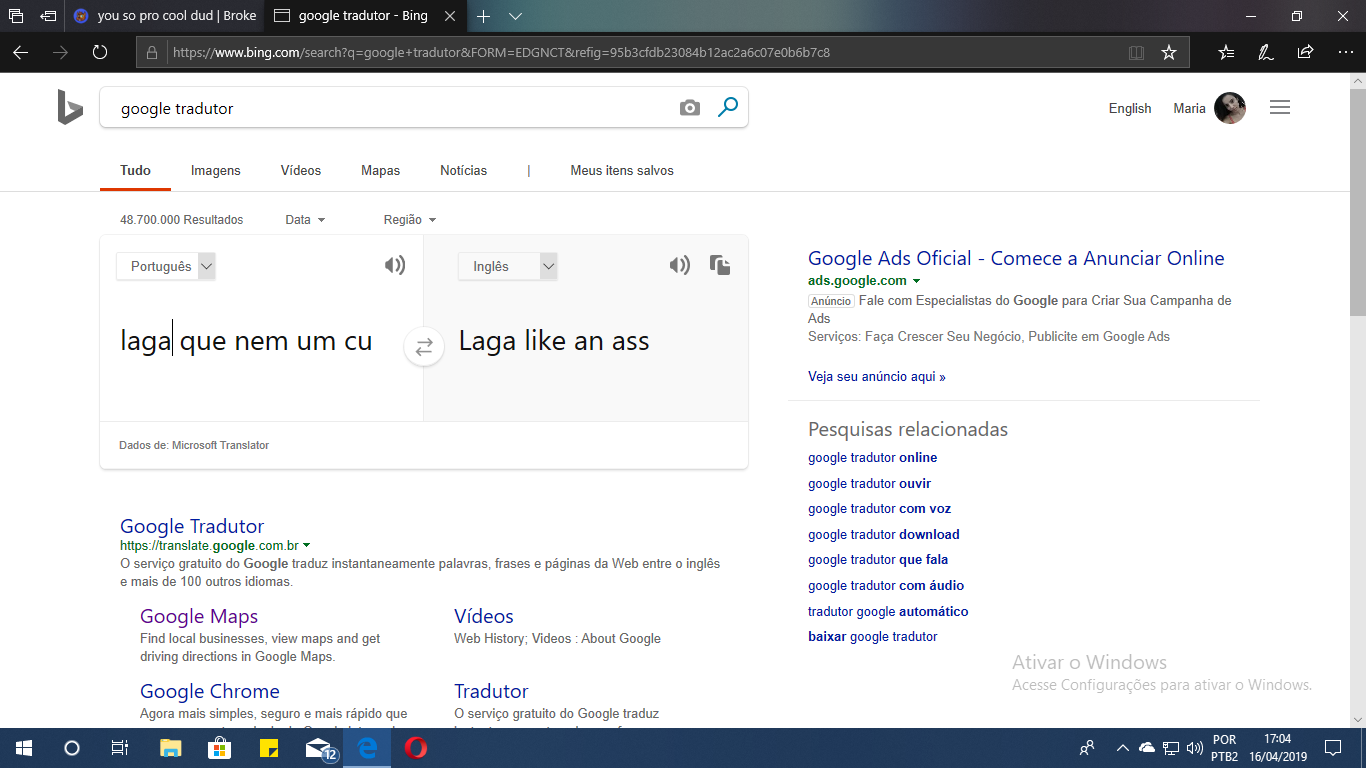
Task: Open the Bing hamburger menu
Action: (x=1280, y=108)
